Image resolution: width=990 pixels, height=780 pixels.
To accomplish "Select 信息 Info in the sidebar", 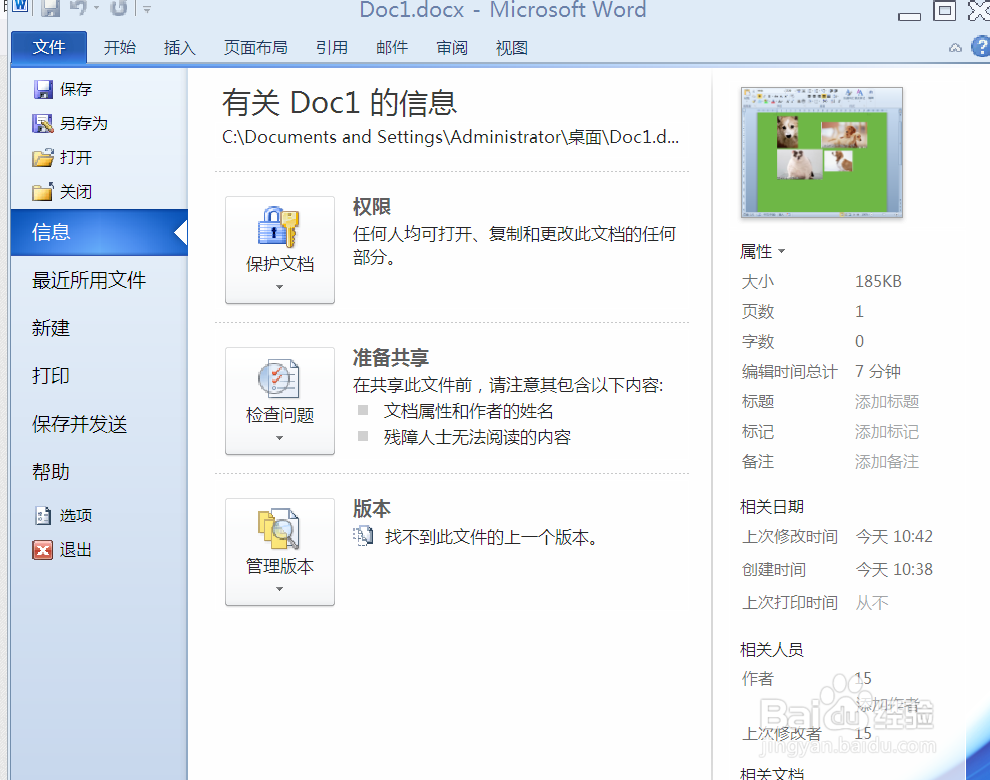I will [99, 232].
